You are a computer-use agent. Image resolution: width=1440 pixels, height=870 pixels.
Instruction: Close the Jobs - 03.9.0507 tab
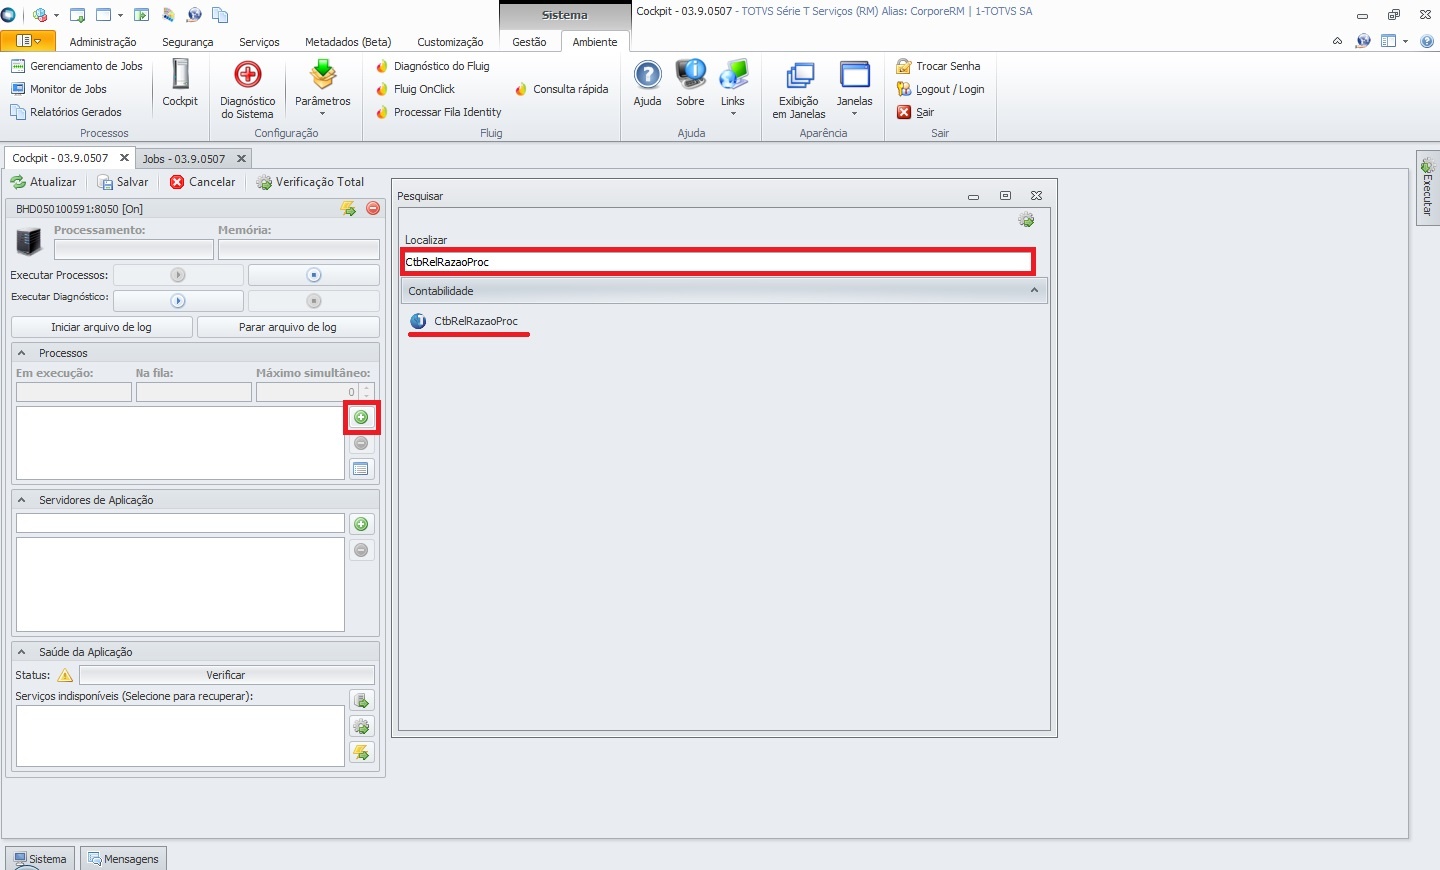pyautogui.click(x=241, y=159)
